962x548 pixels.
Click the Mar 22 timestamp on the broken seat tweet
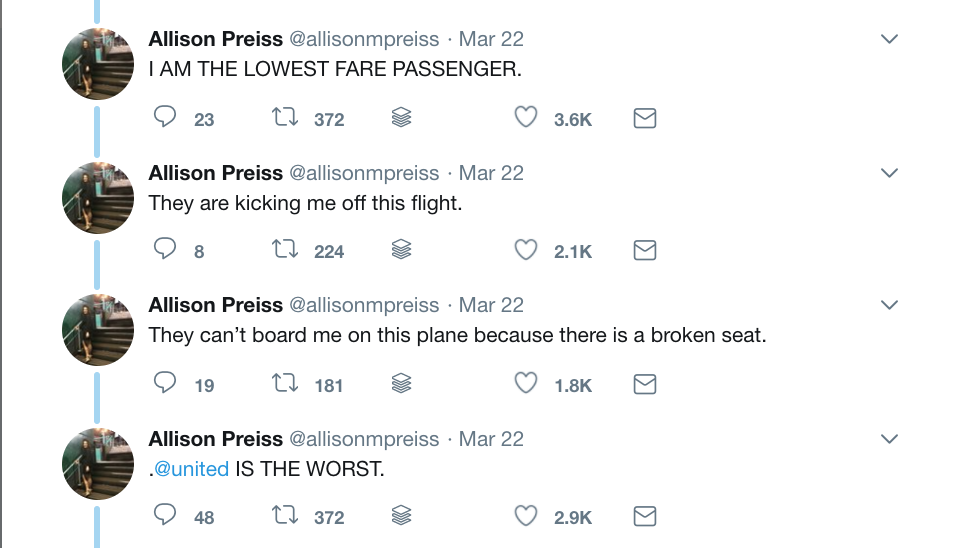(x=491, y=305)
